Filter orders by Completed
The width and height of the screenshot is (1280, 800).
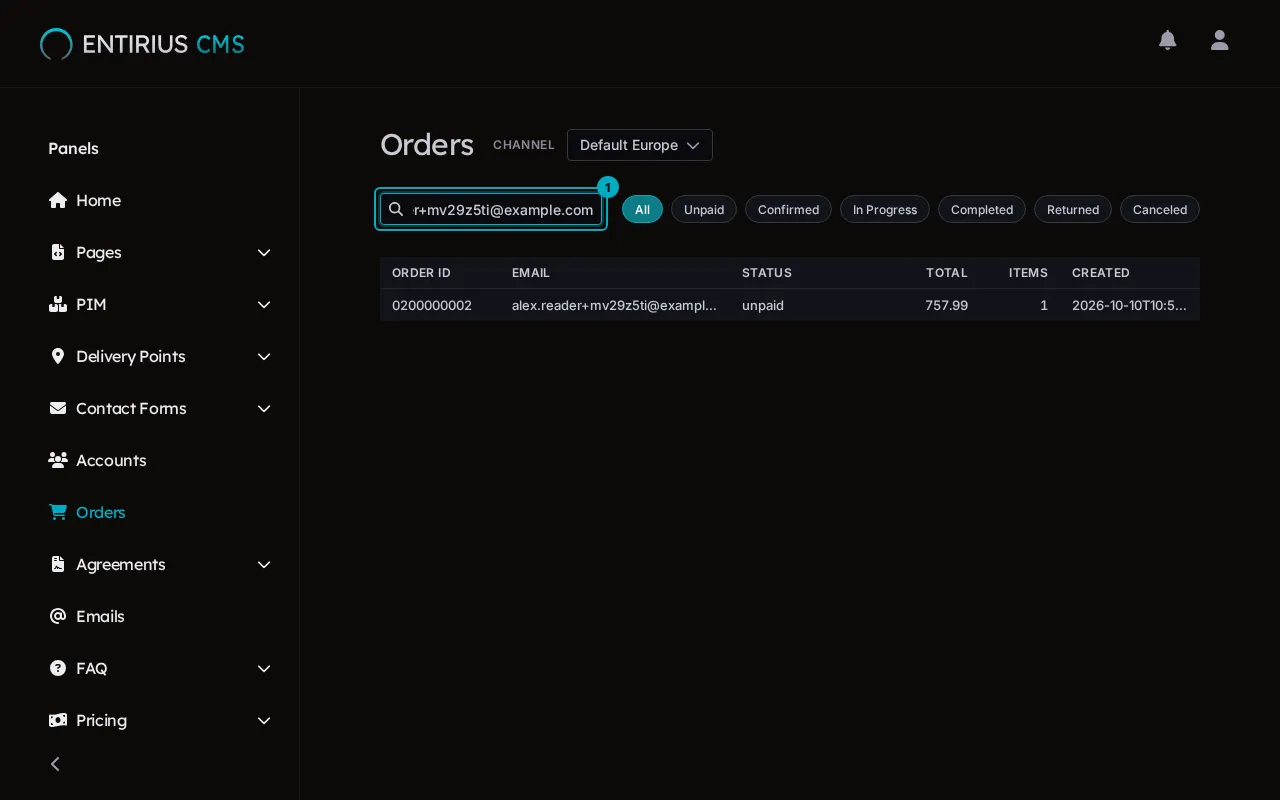(982, 209)
